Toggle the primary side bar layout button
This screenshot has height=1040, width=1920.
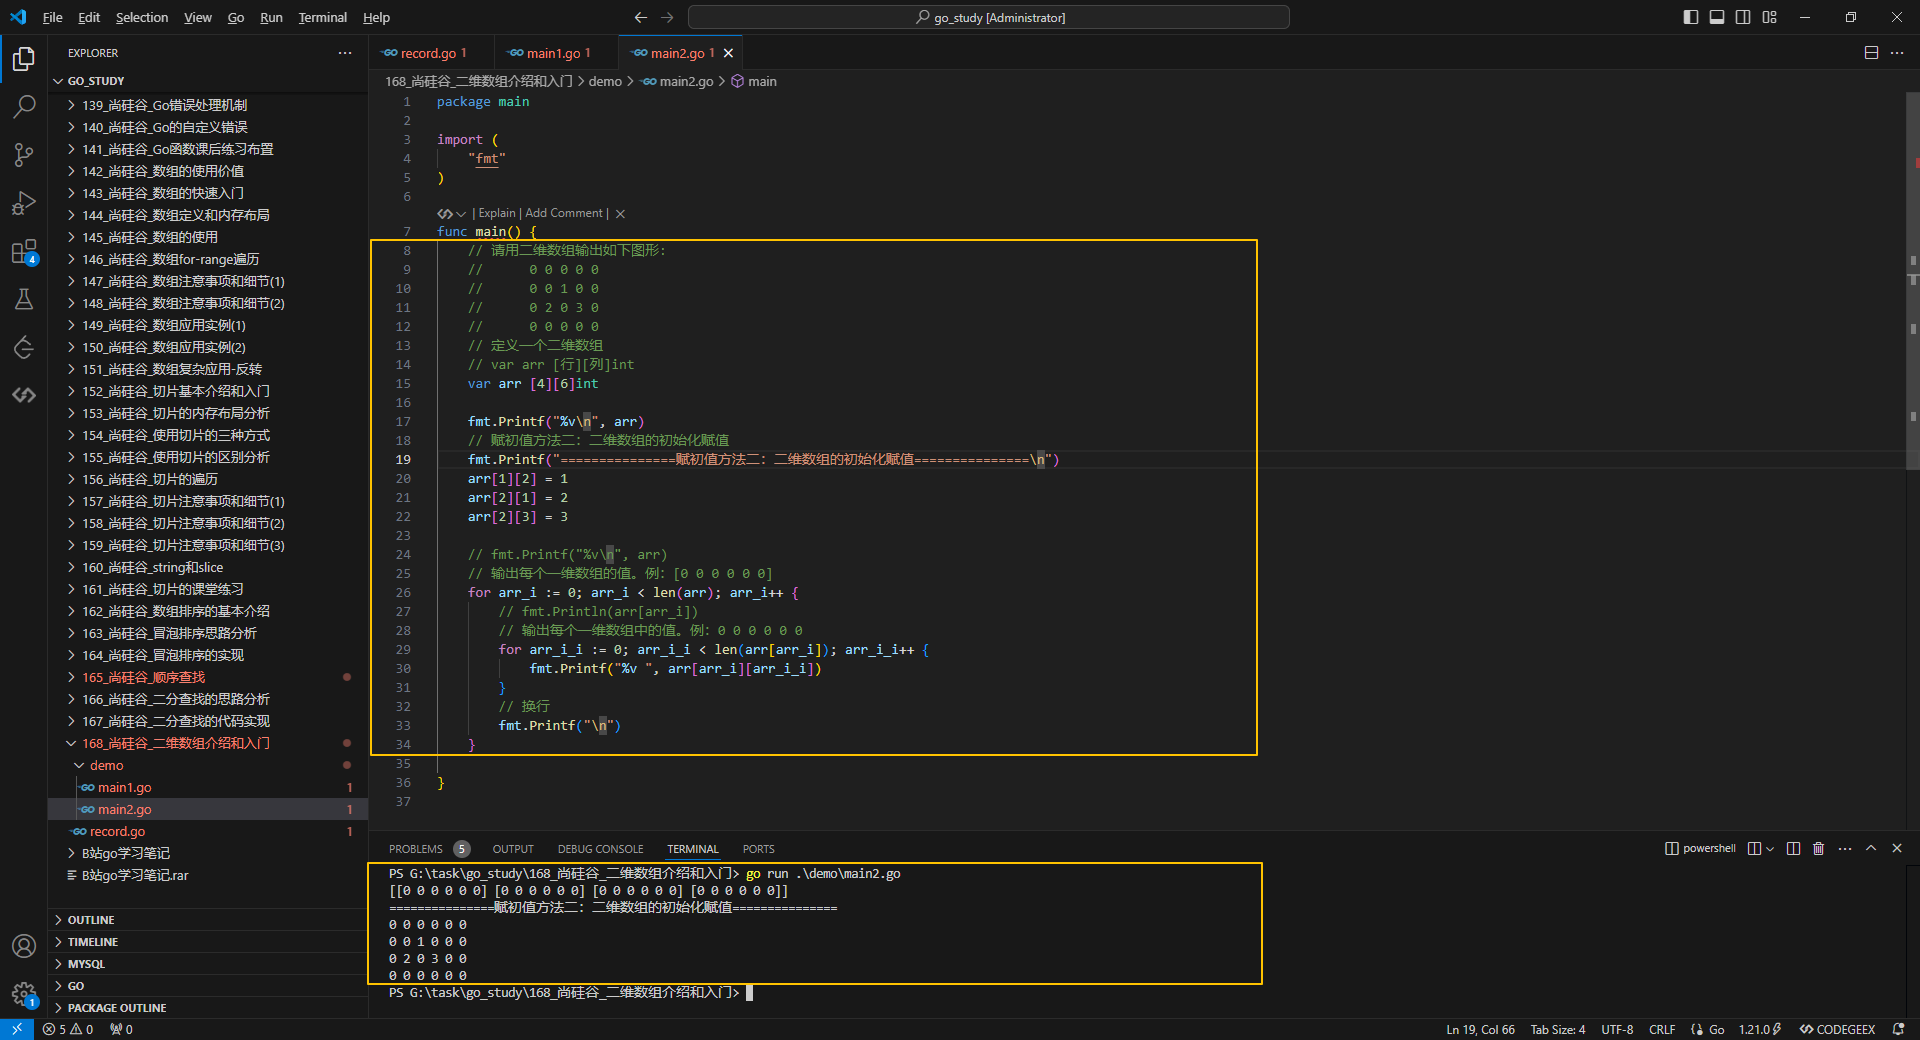tap(1690, 17)
